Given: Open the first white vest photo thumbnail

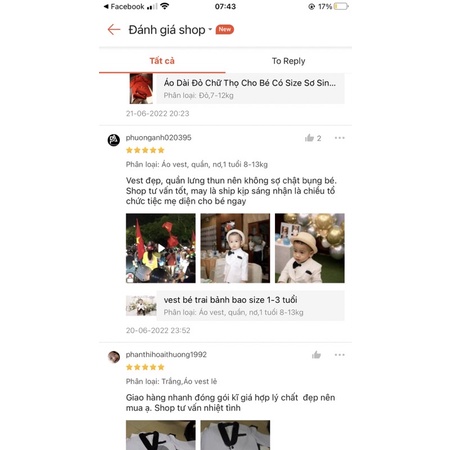Looking at the screenshot, I should coord(161,435).
